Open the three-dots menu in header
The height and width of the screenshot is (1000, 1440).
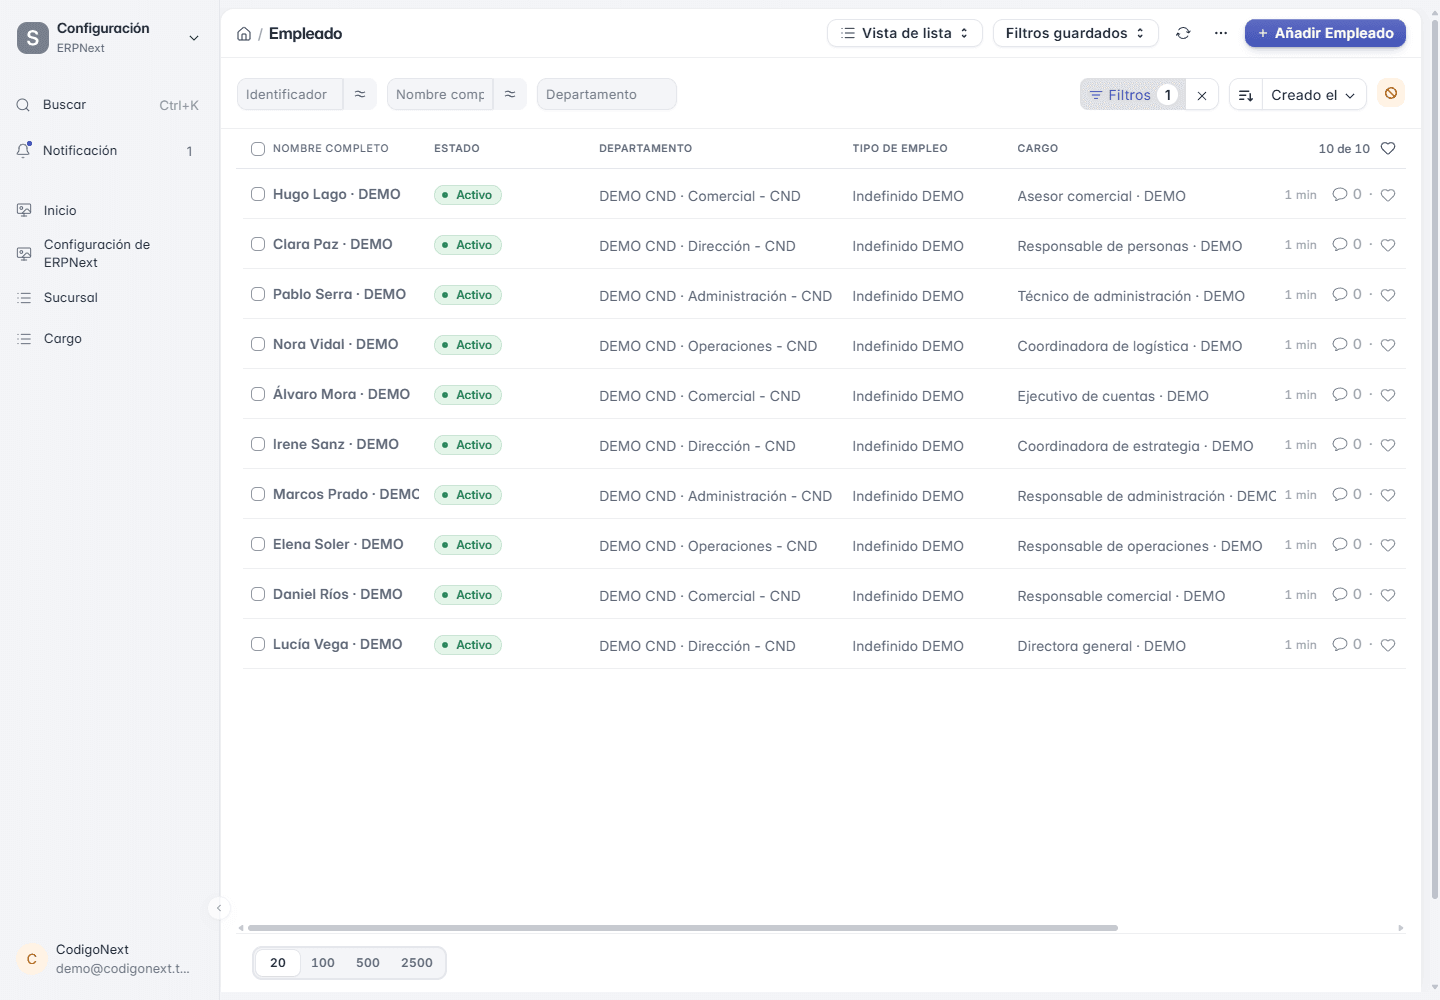pyautogui.click(x=1221, y=33)
